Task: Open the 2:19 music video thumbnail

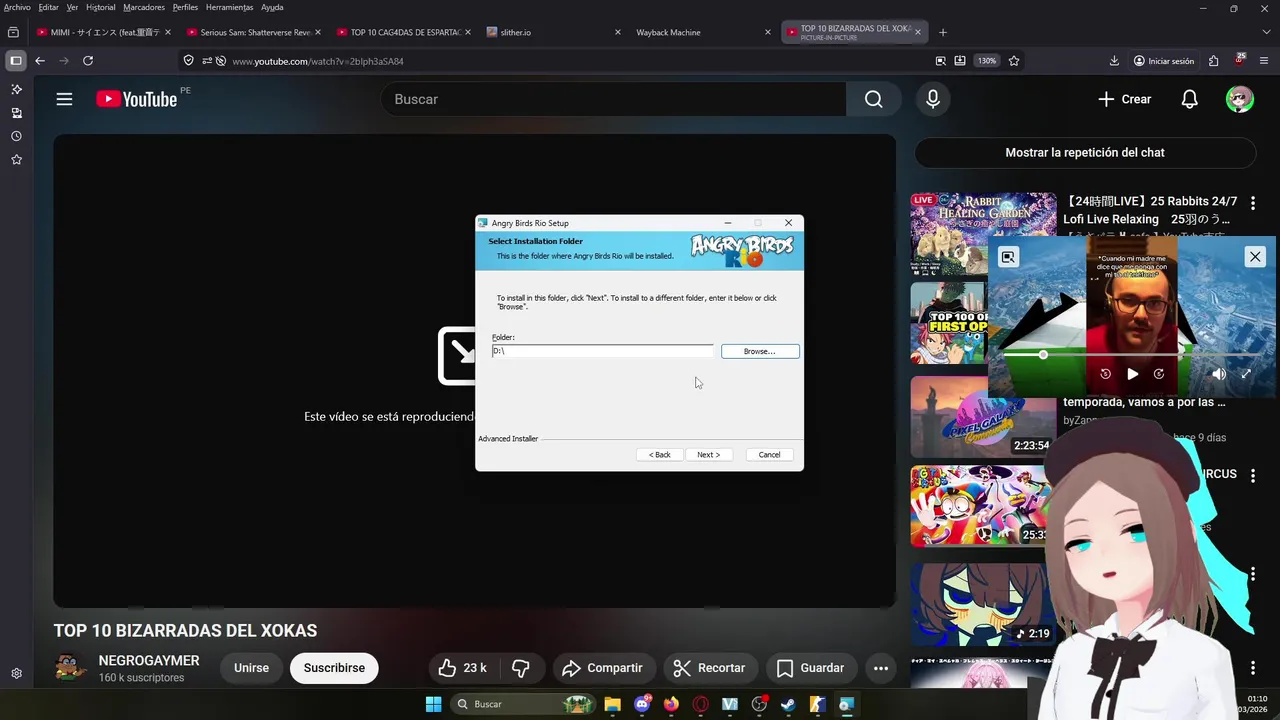Action: pos(980,604)
